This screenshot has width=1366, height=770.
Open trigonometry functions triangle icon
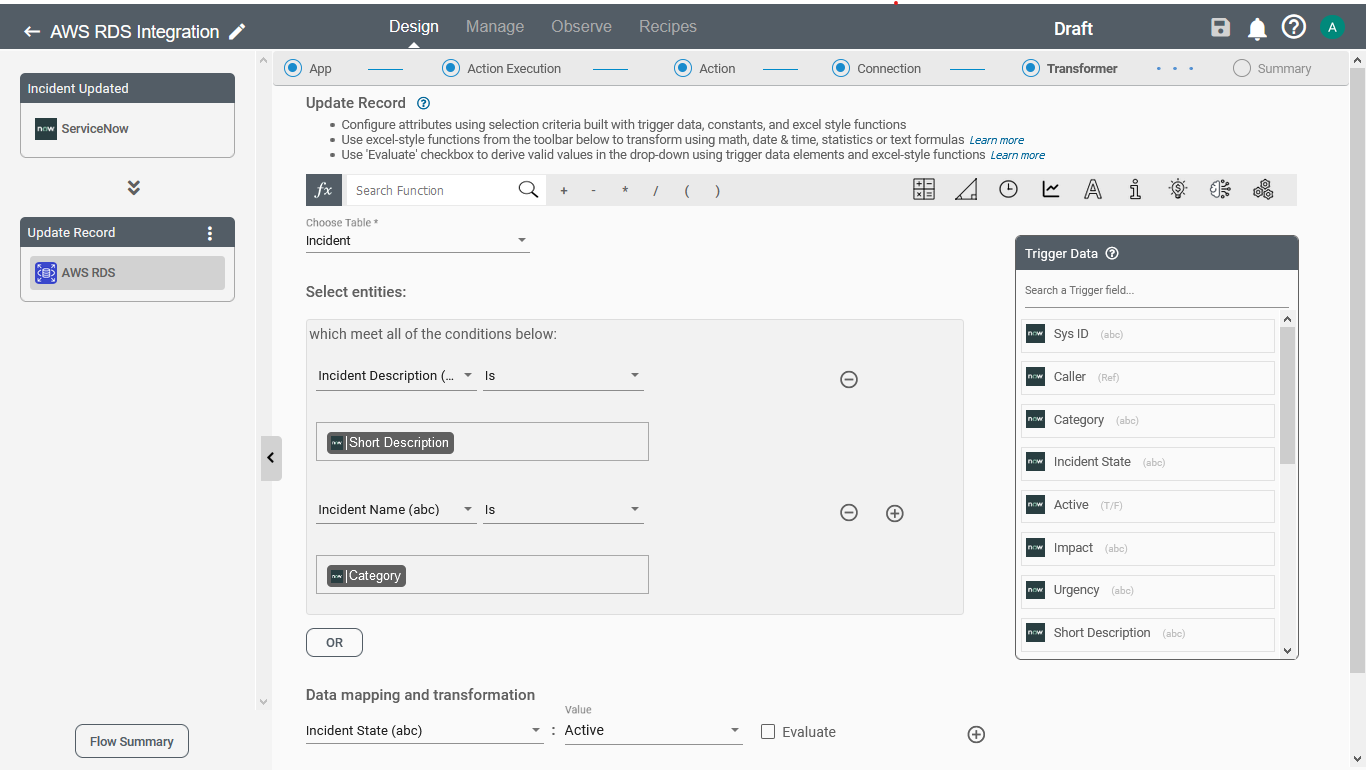coord(966,190)
